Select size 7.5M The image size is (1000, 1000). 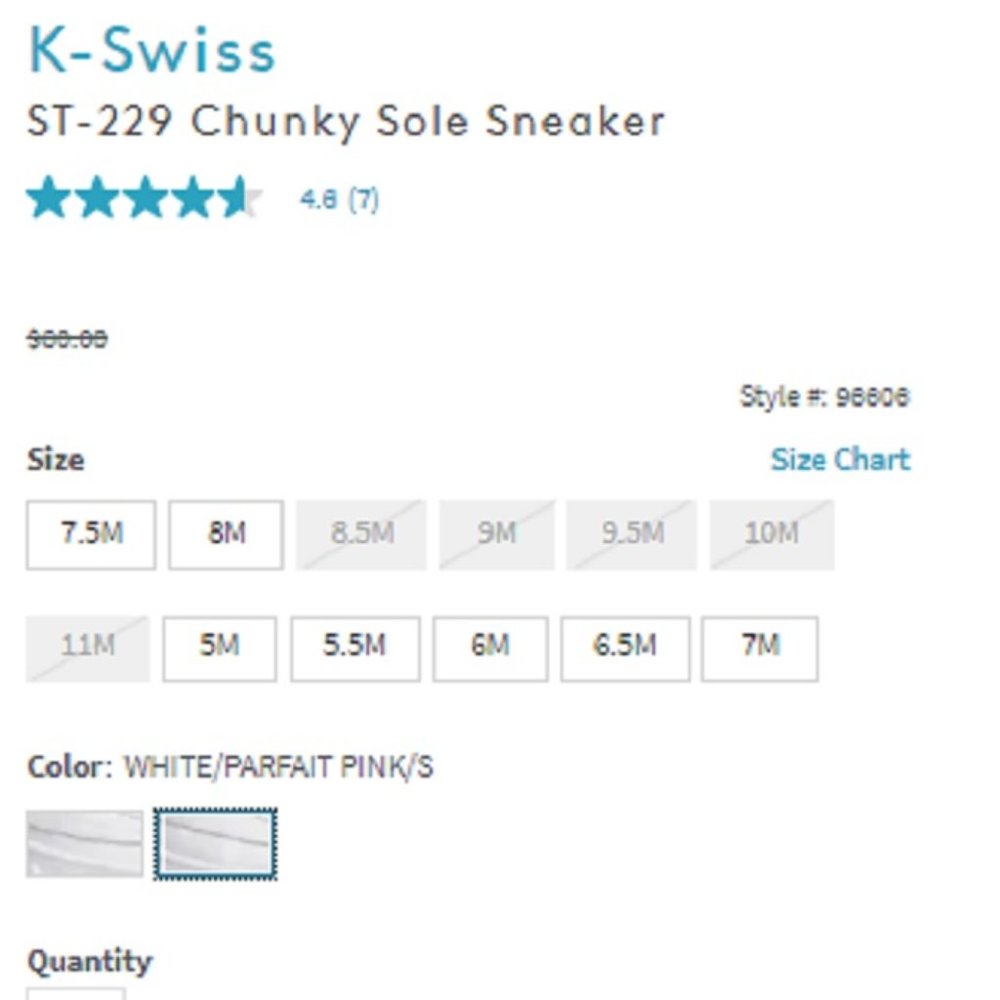[x=90, y=534]
